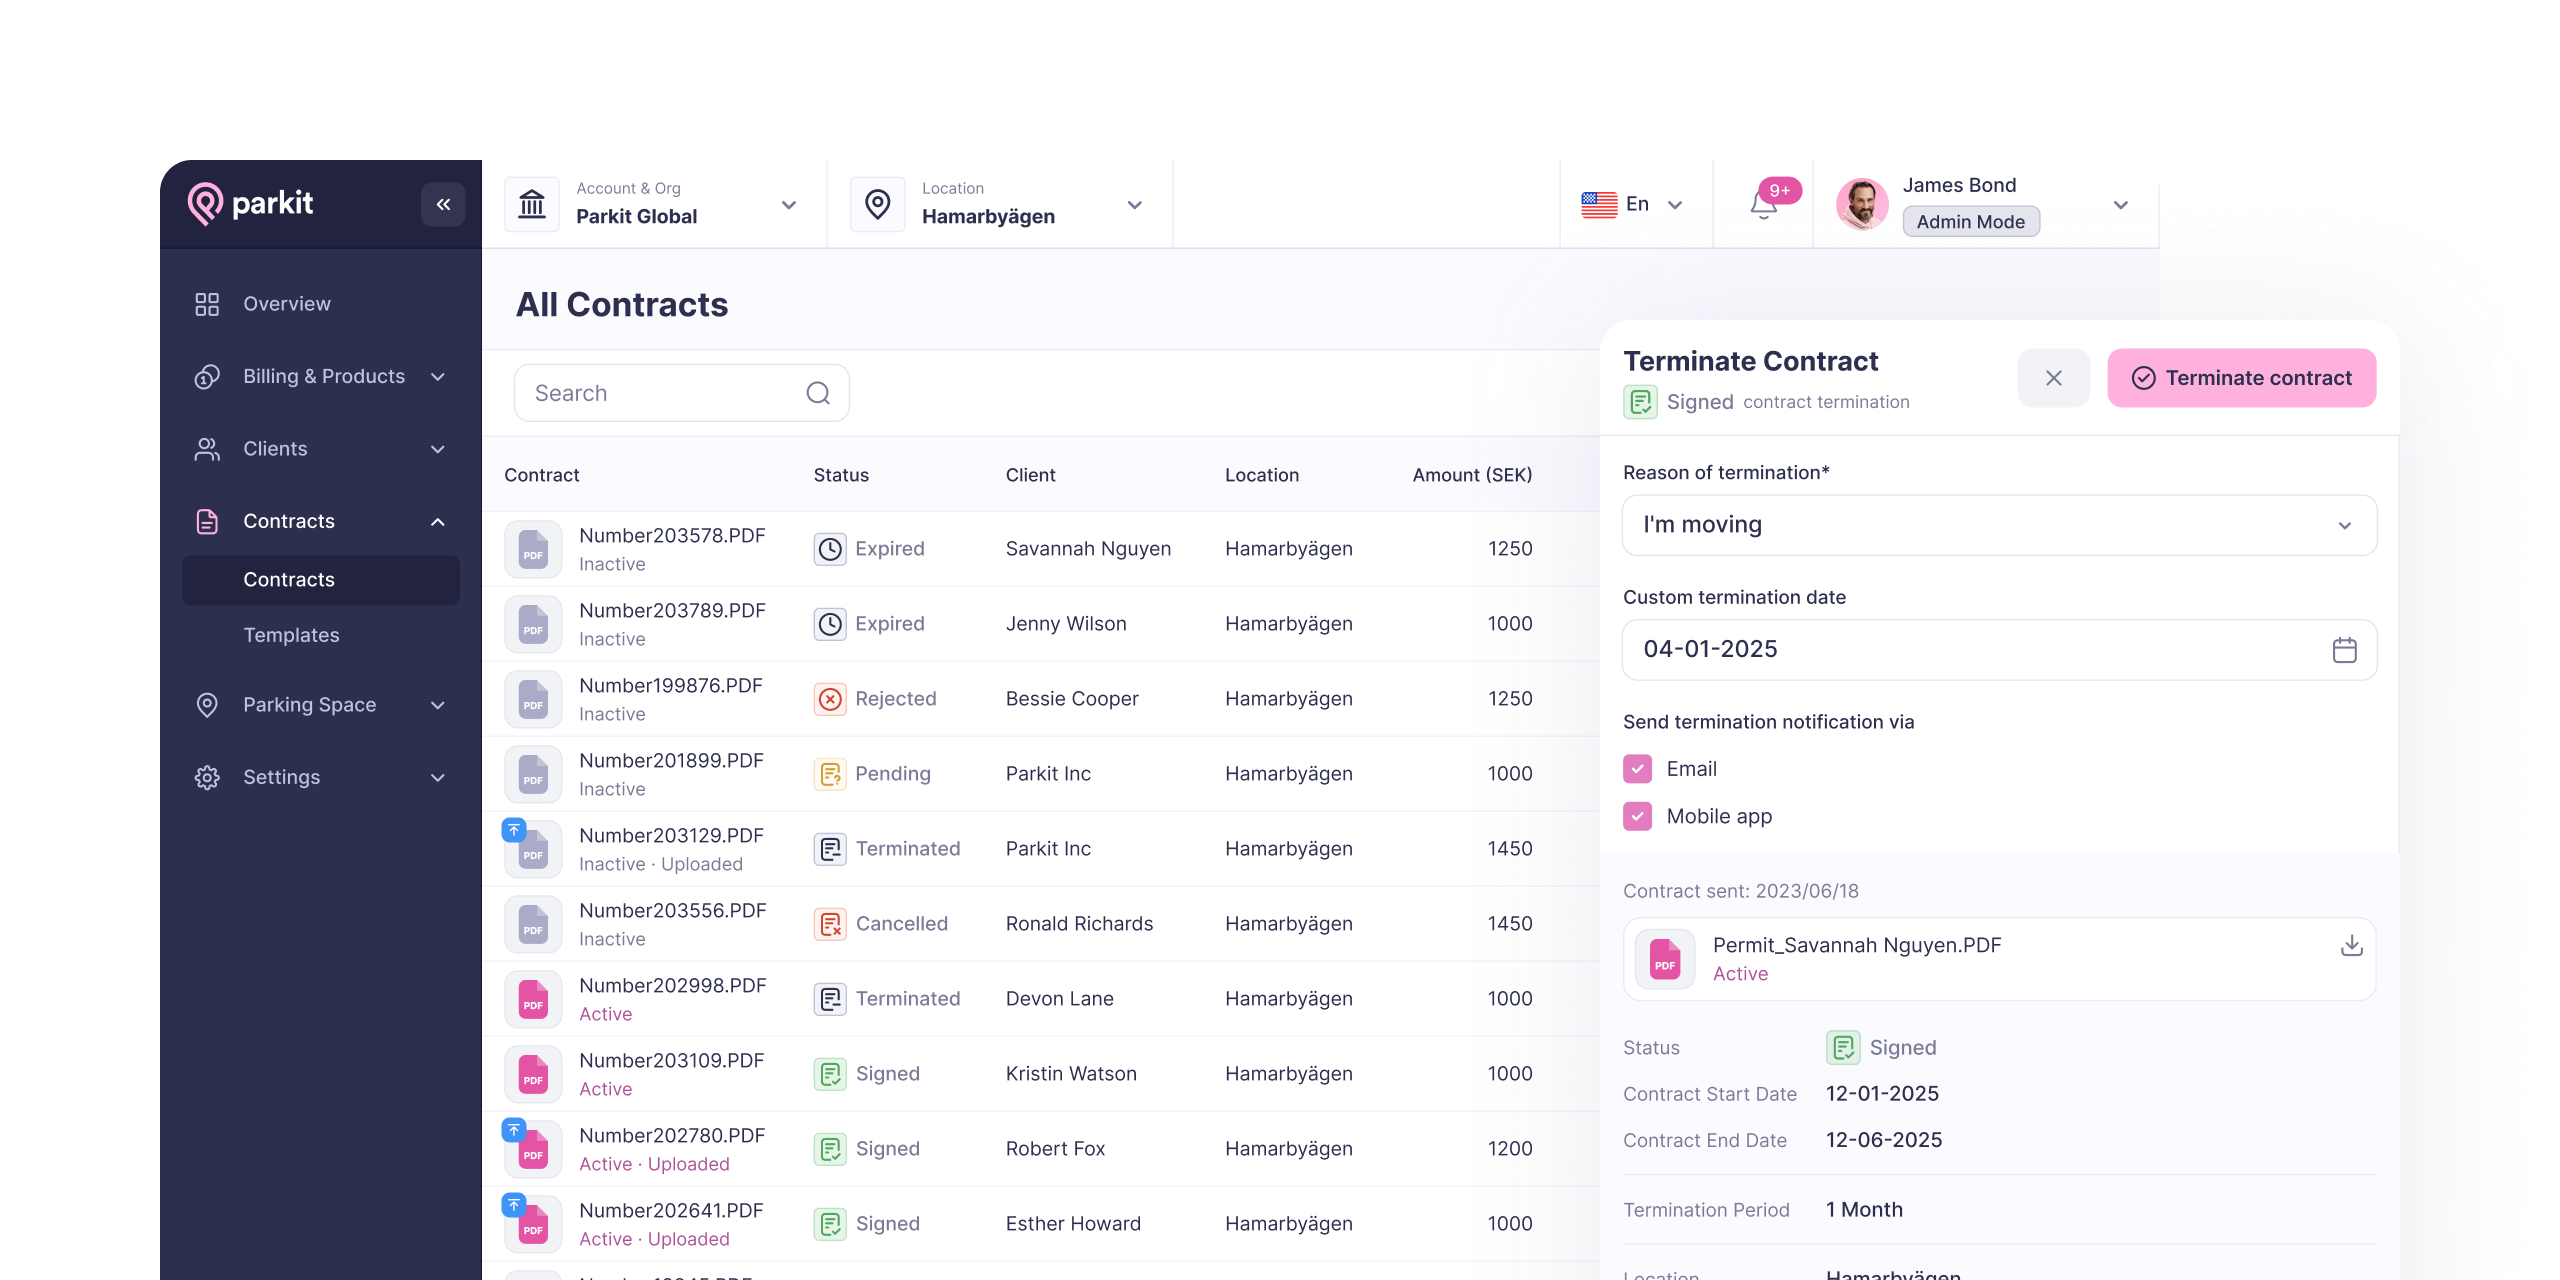Collapse Contracts sidebar section
Screen dimensions: 2560x1280
[x=437, y=522]
